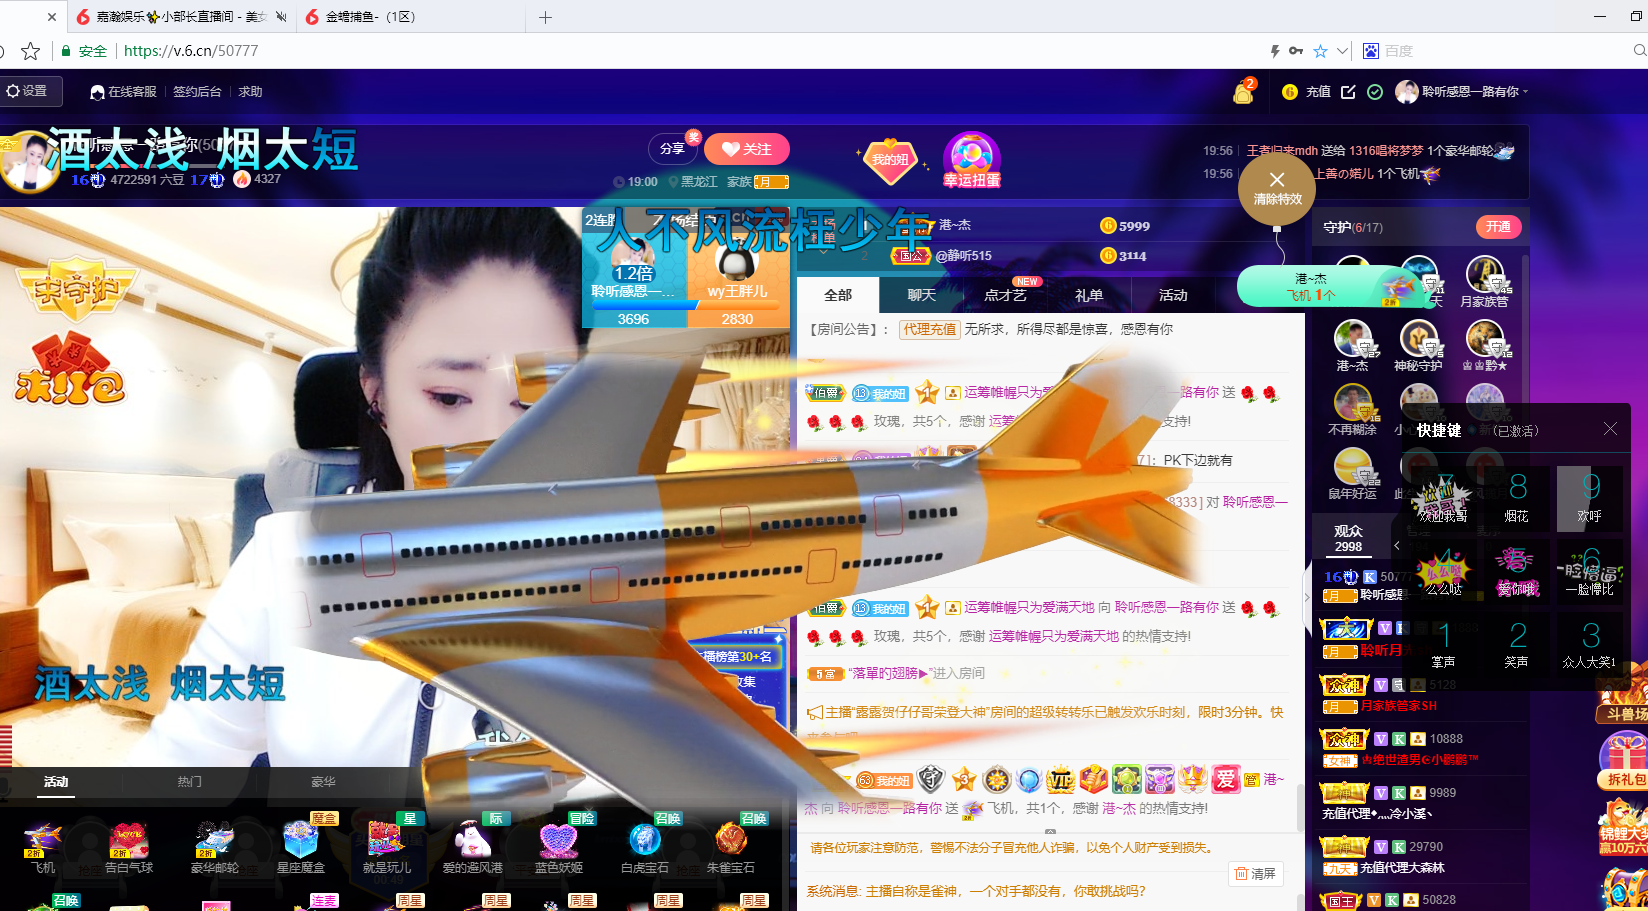Viewport: 1648px width, 911px height.
Task: Follow the streamer with 关注 button
Action: pyautogui.click(x=746, y=149)
